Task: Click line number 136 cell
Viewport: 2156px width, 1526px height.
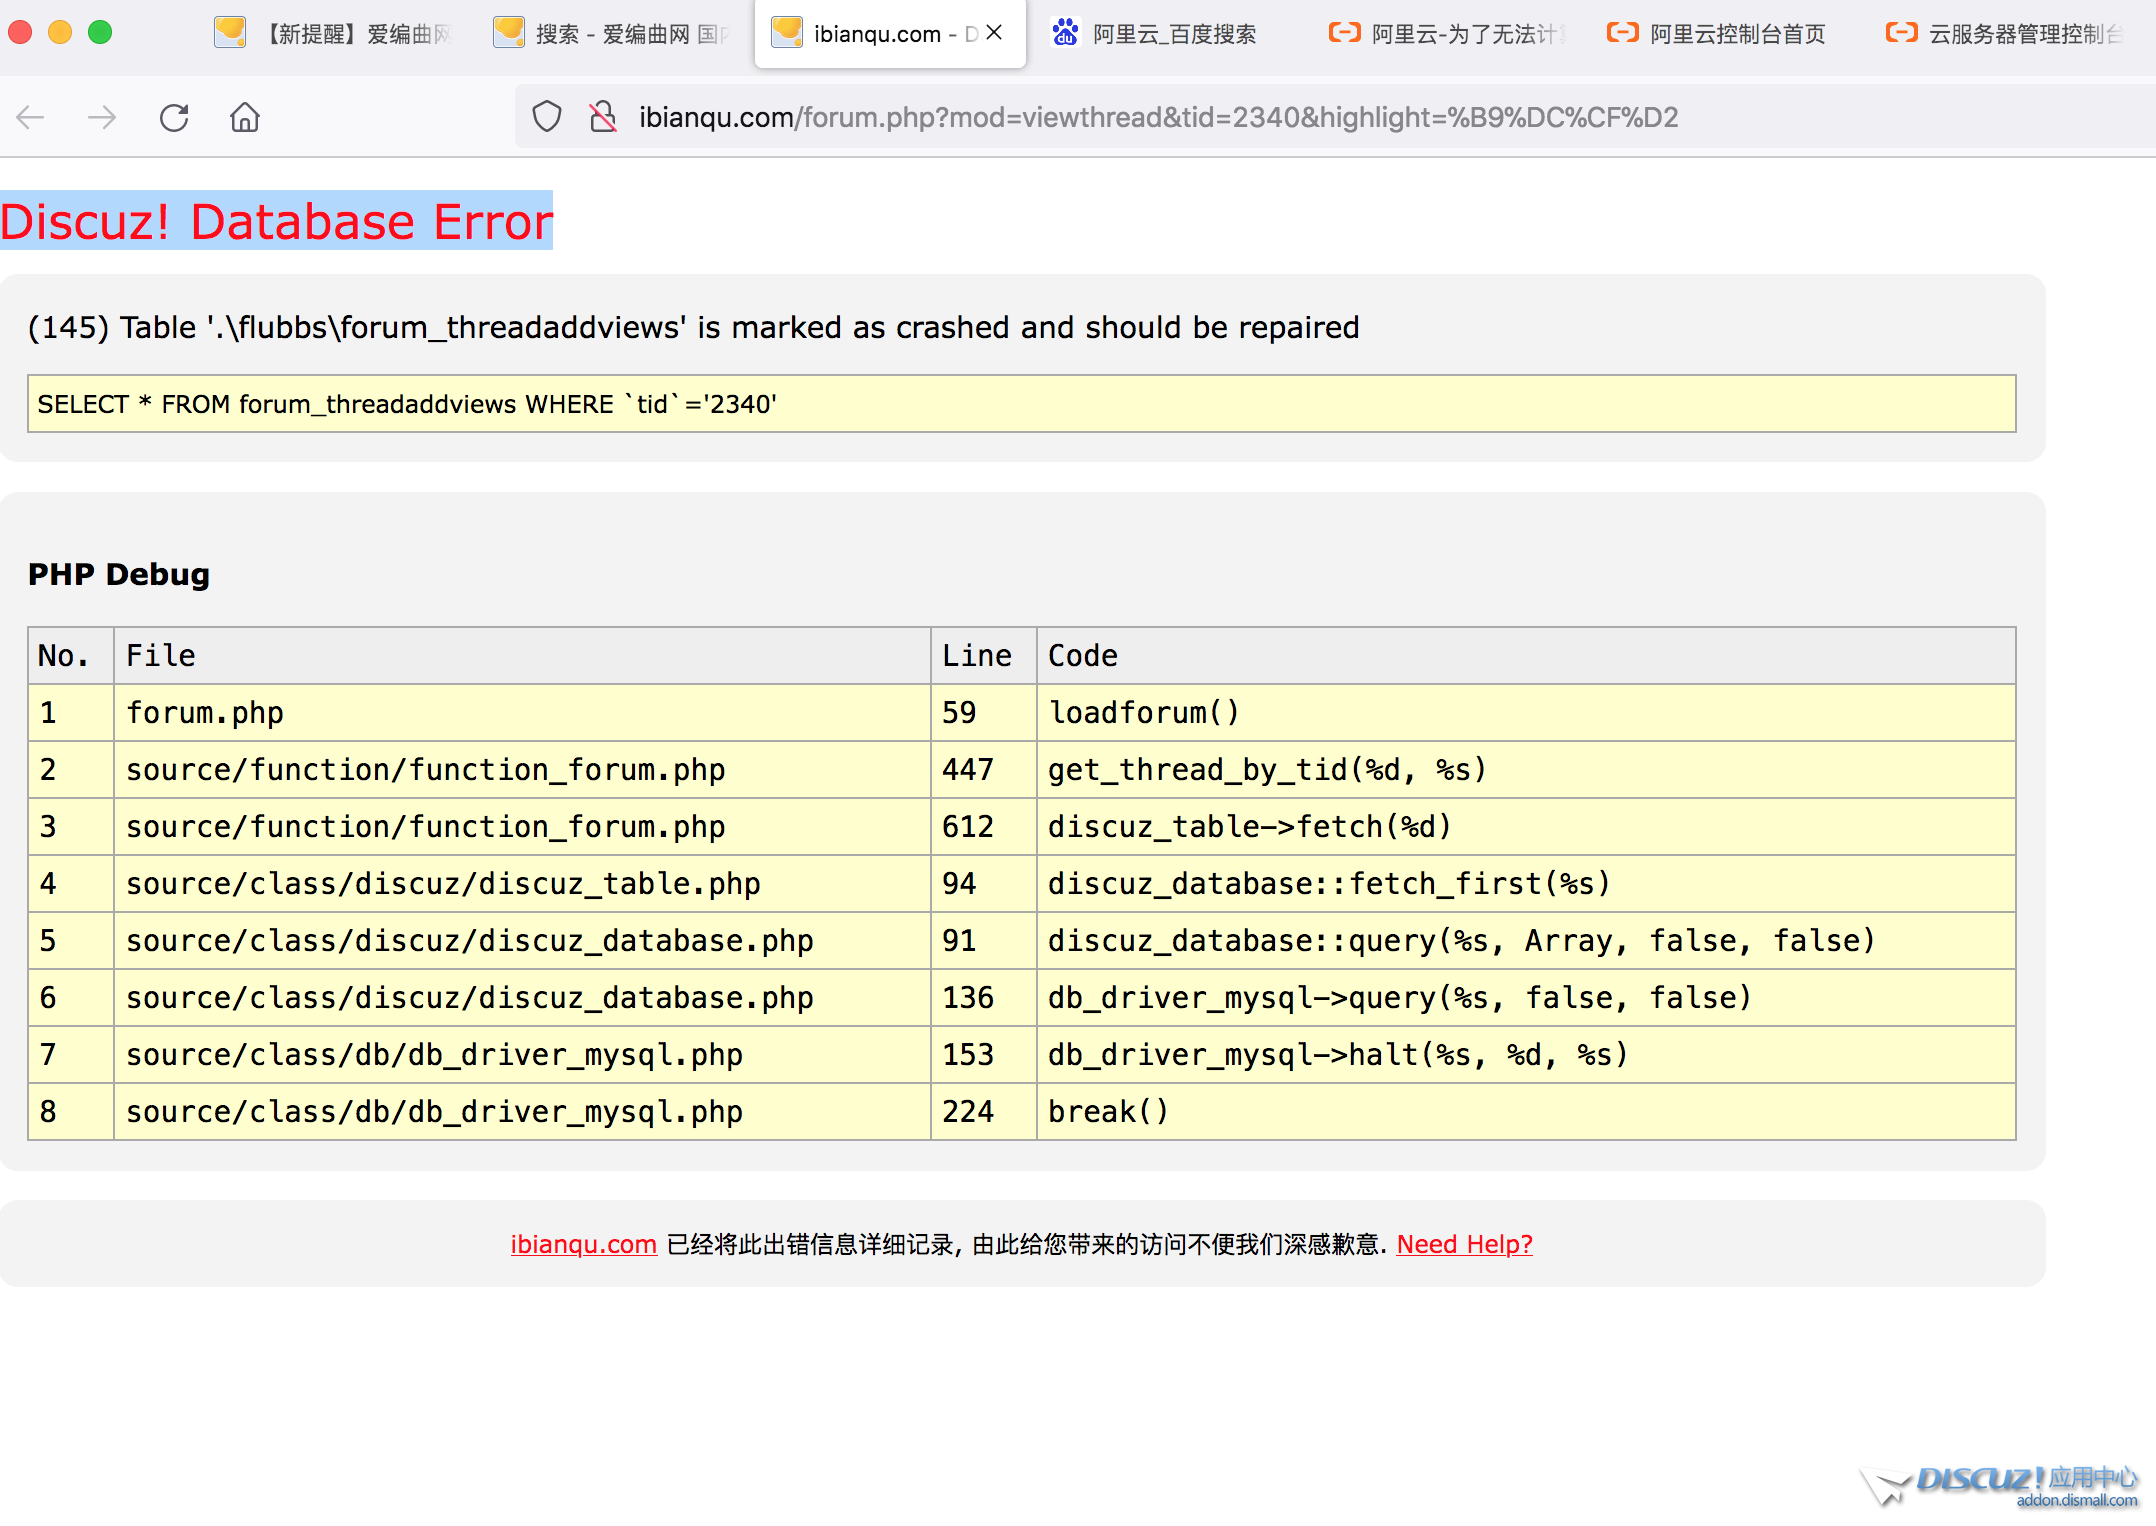Action: pos(984,998)
